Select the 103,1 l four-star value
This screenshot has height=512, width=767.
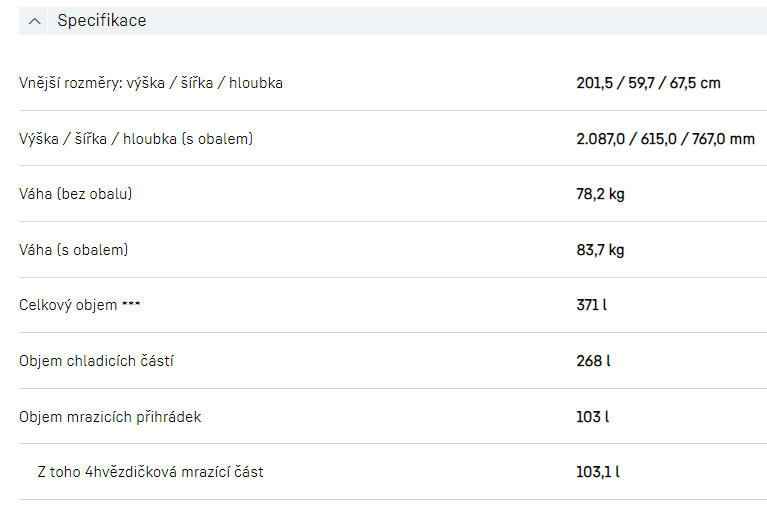click(598, 472)
